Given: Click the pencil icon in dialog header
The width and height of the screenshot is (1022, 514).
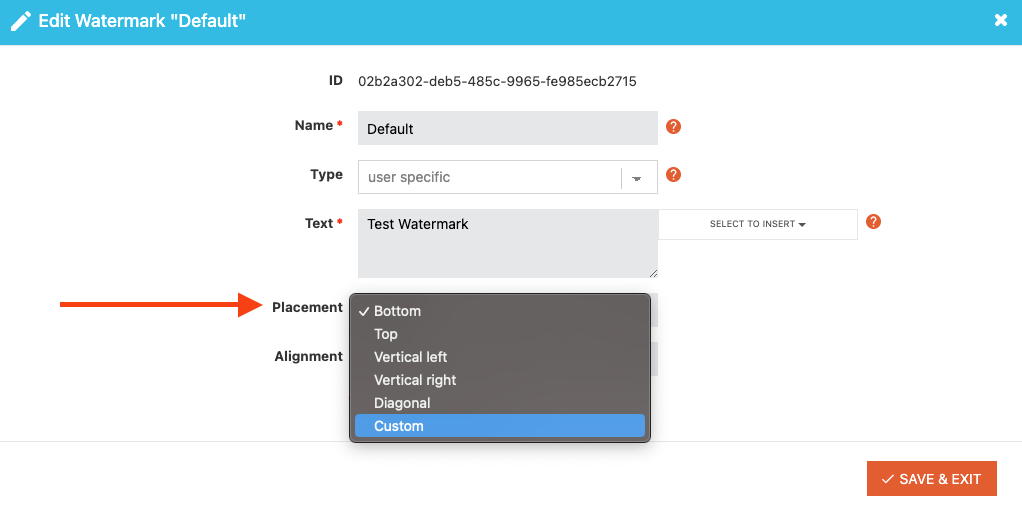Looking at the screenshot, I should (x=21, y=21).
